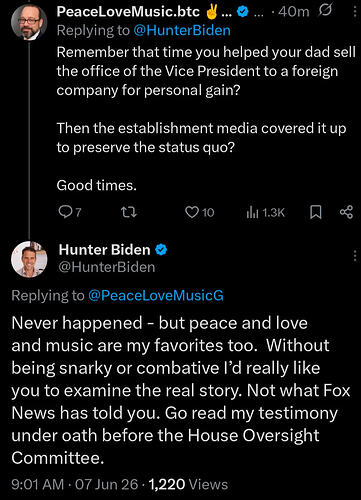Bookmark the PeaceLoveMusic tweet
The width and height of the screenshot is (361, 500).
(316, 212)
